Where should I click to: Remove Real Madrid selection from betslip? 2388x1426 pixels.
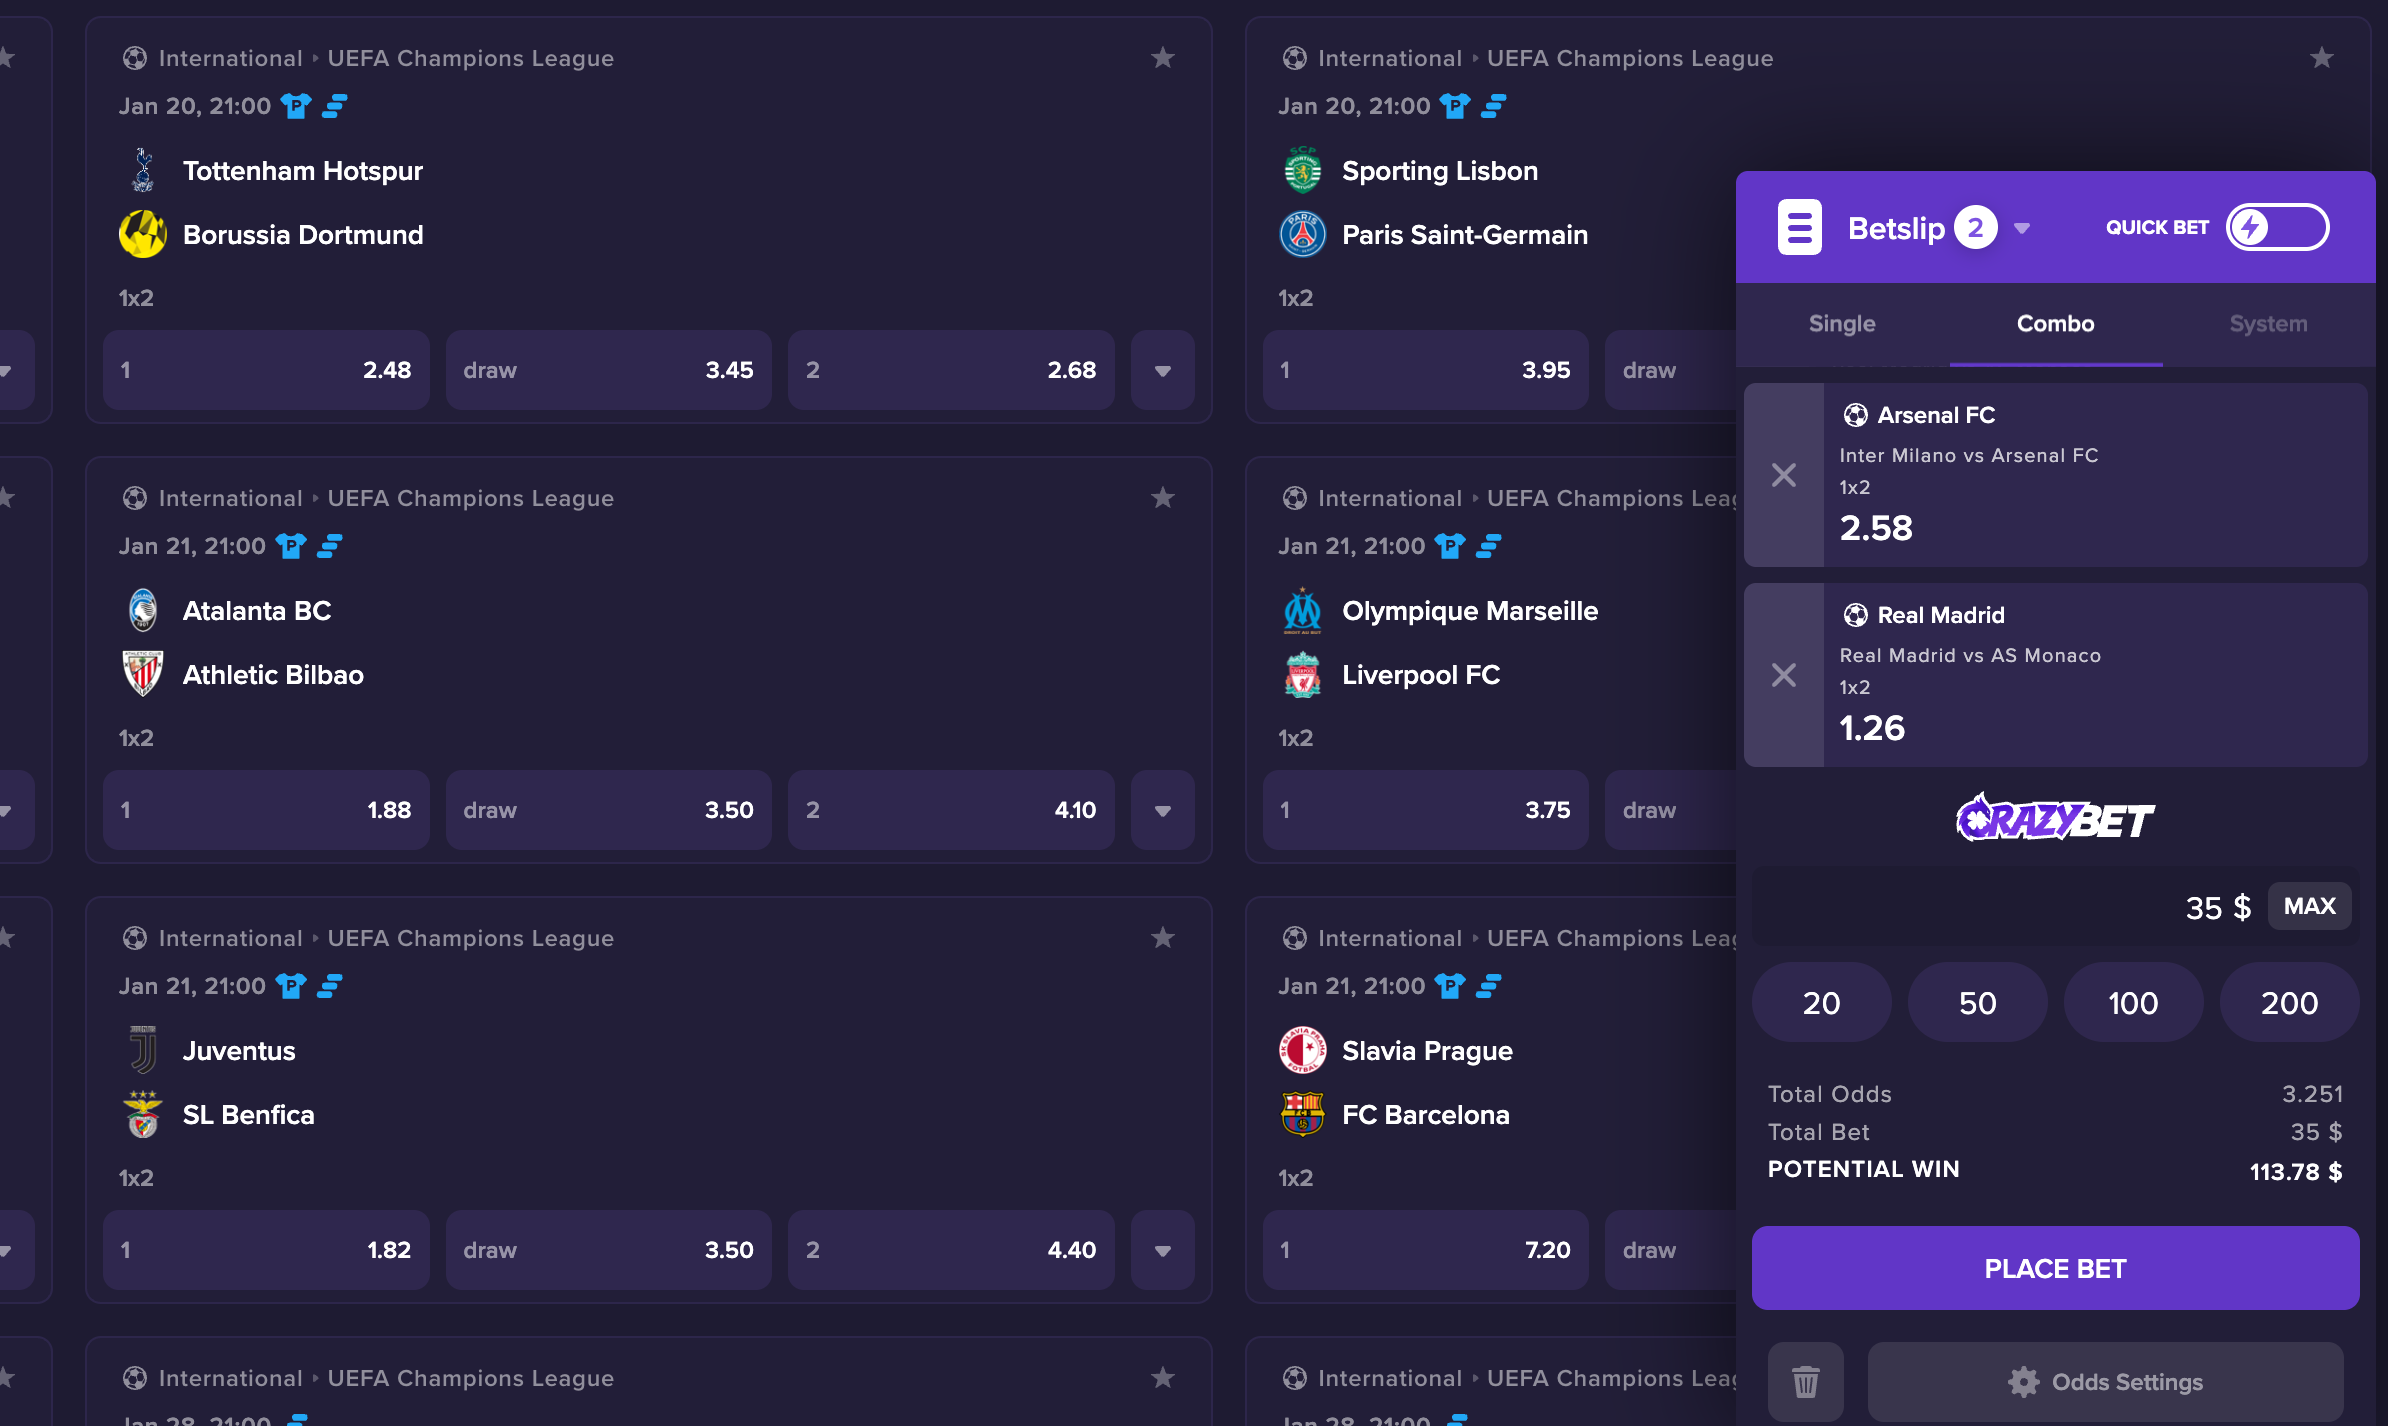tap(1784, 675)
